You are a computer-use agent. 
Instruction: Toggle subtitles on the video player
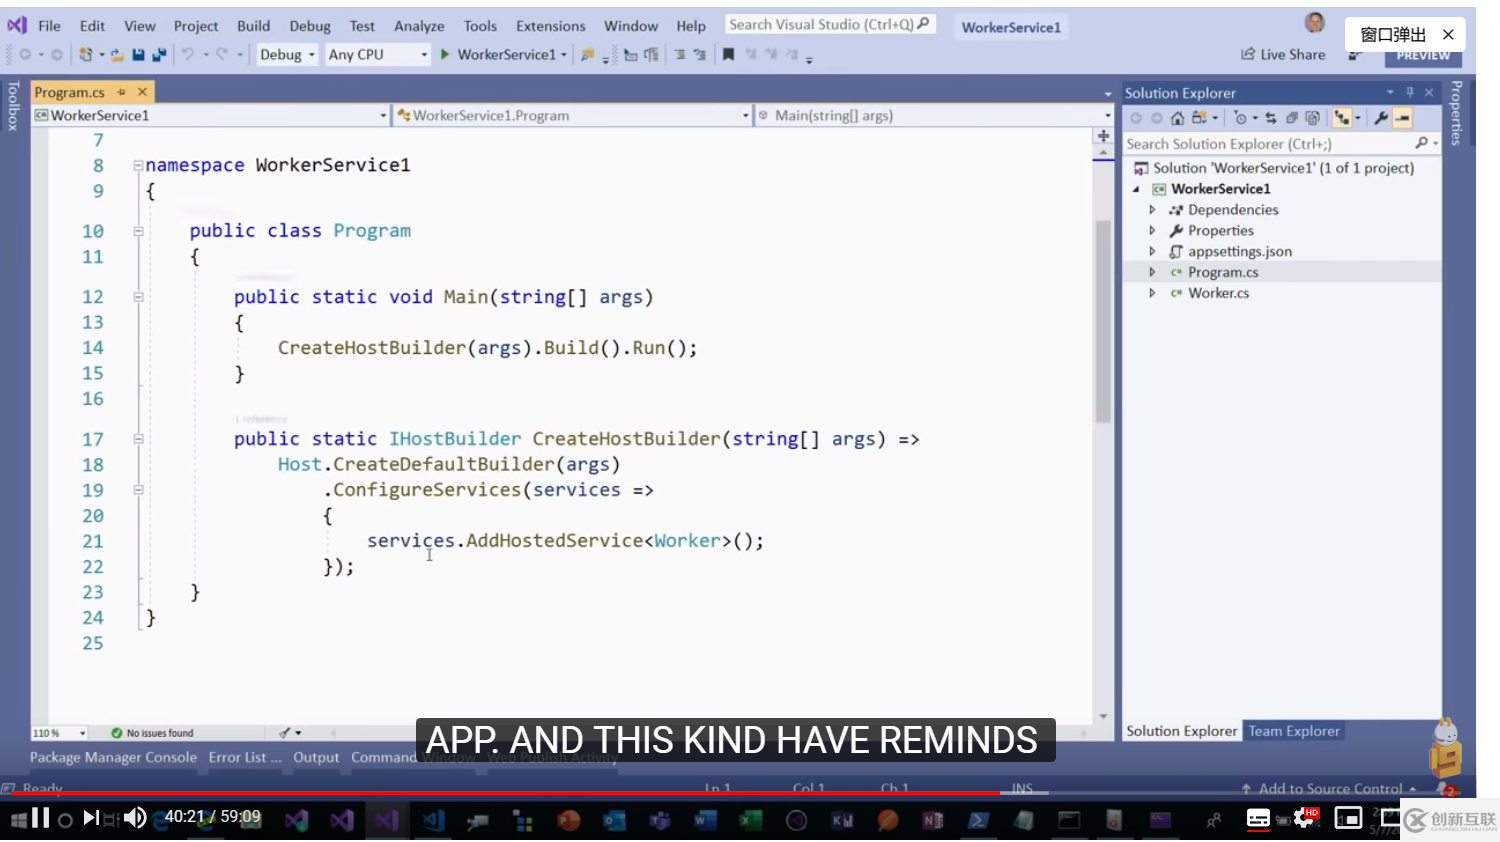click(1258, 819)
